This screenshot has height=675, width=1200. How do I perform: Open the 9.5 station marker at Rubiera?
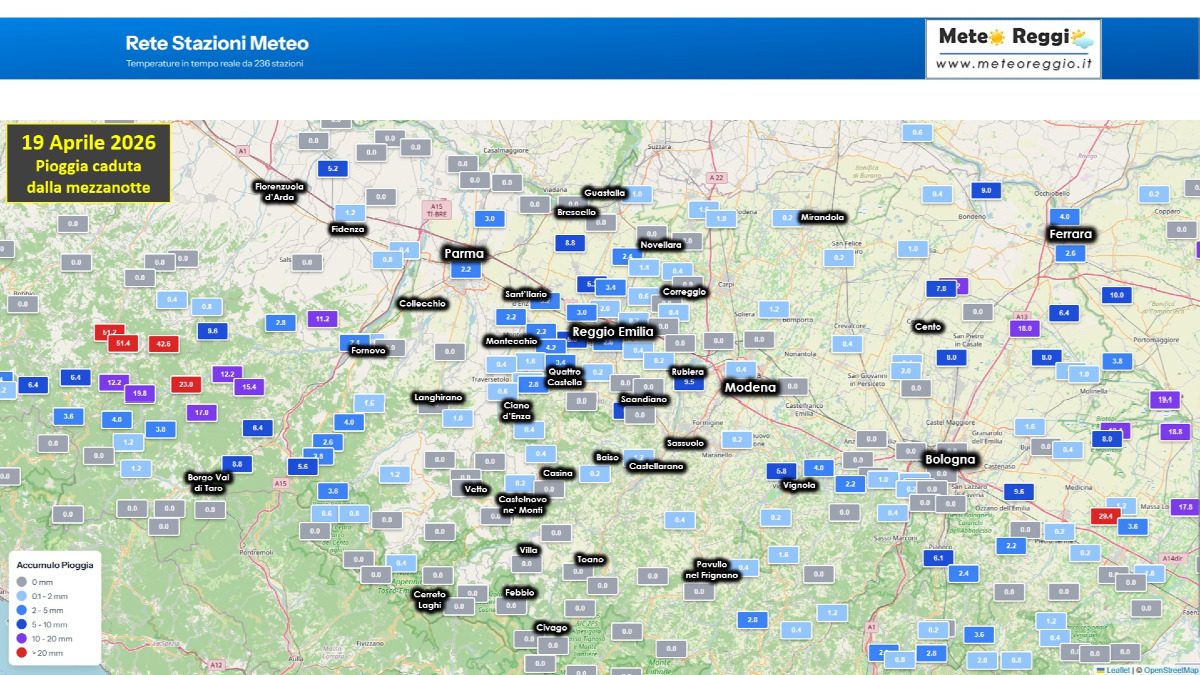pyautogui.click(x=688, y=382)
